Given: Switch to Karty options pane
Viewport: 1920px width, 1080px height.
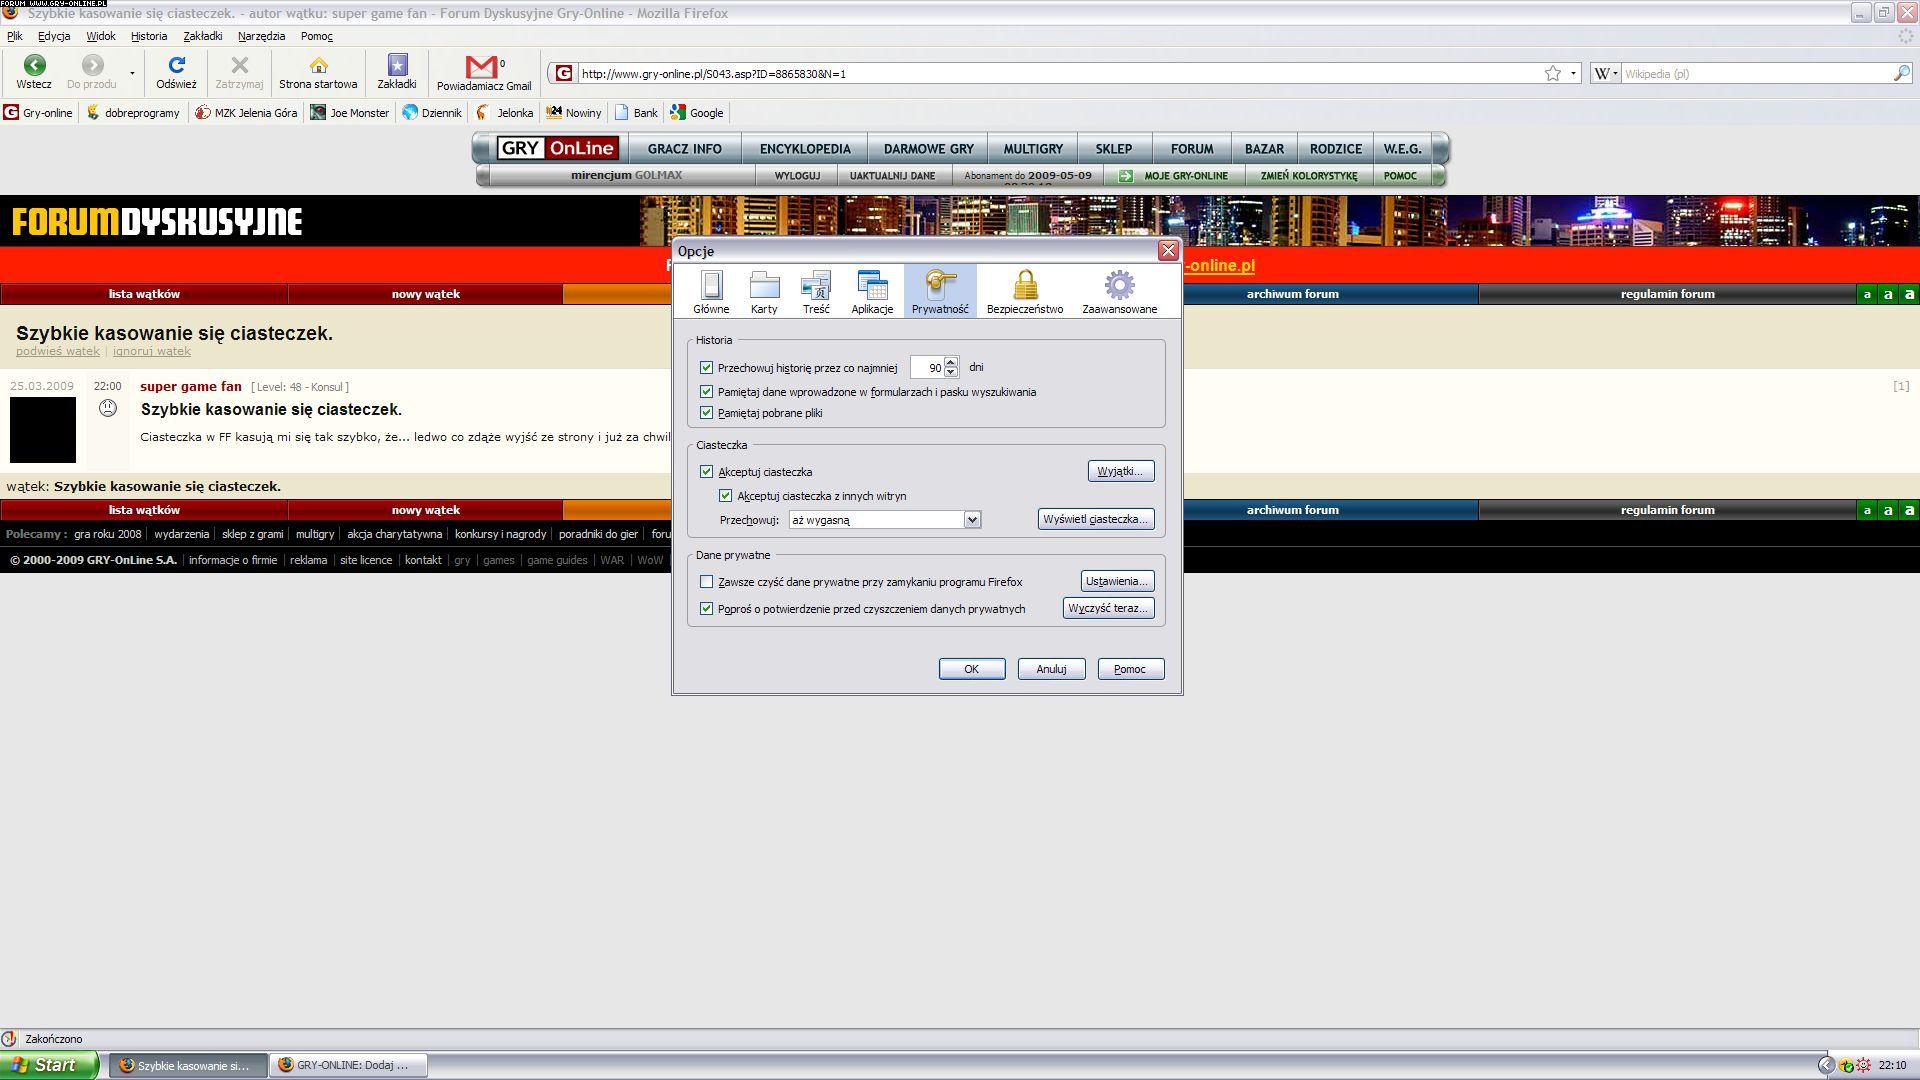Looking at the screenshot, I should click(x=764, y=291).
